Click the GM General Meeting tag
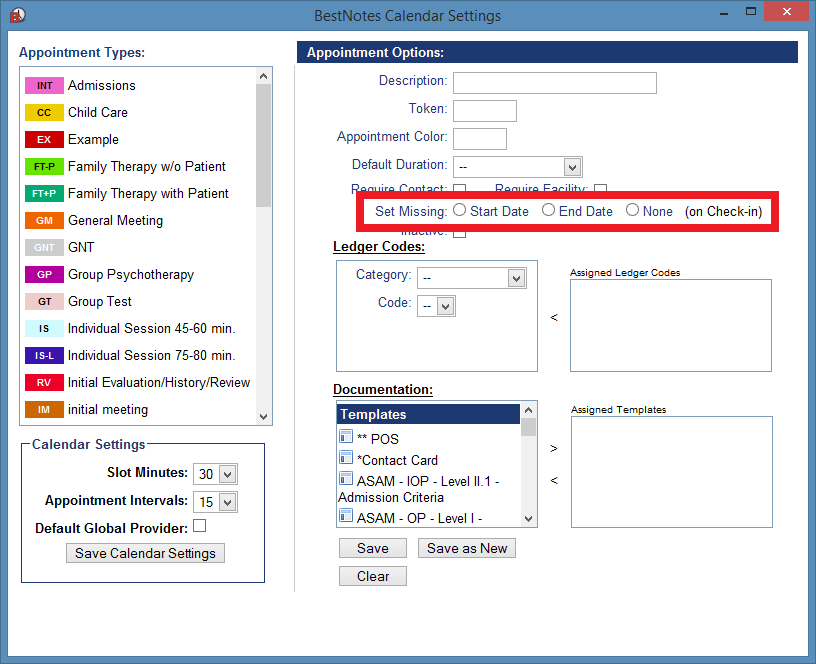This screenshot has width=816, height=664. (44, 221)
